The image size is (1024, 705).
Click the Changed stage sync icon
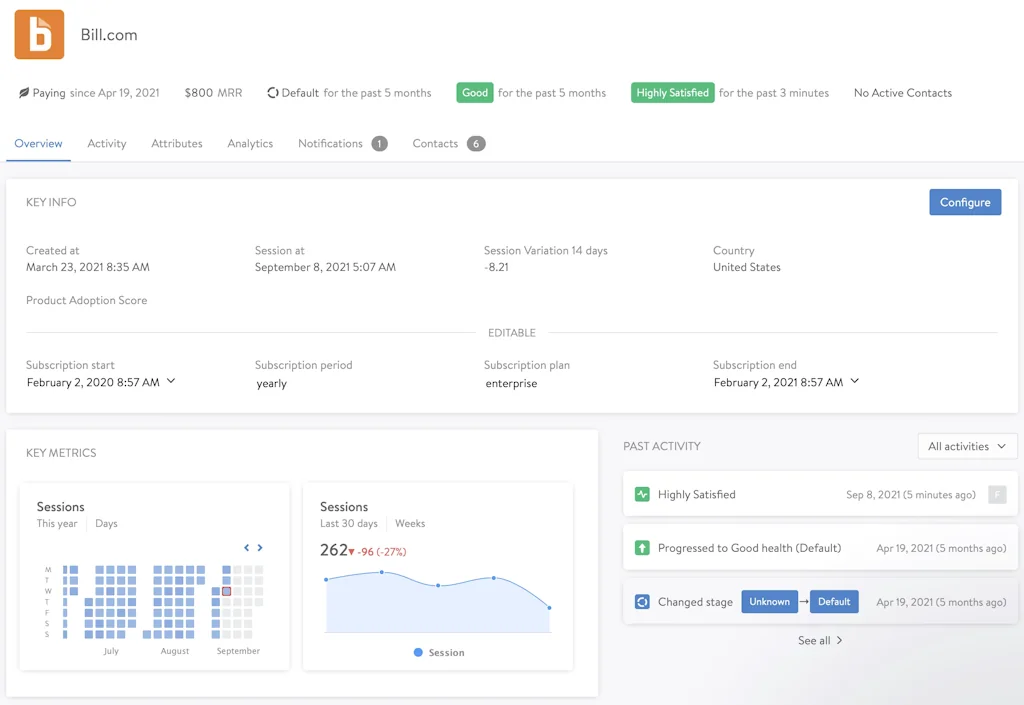(642, 601)
